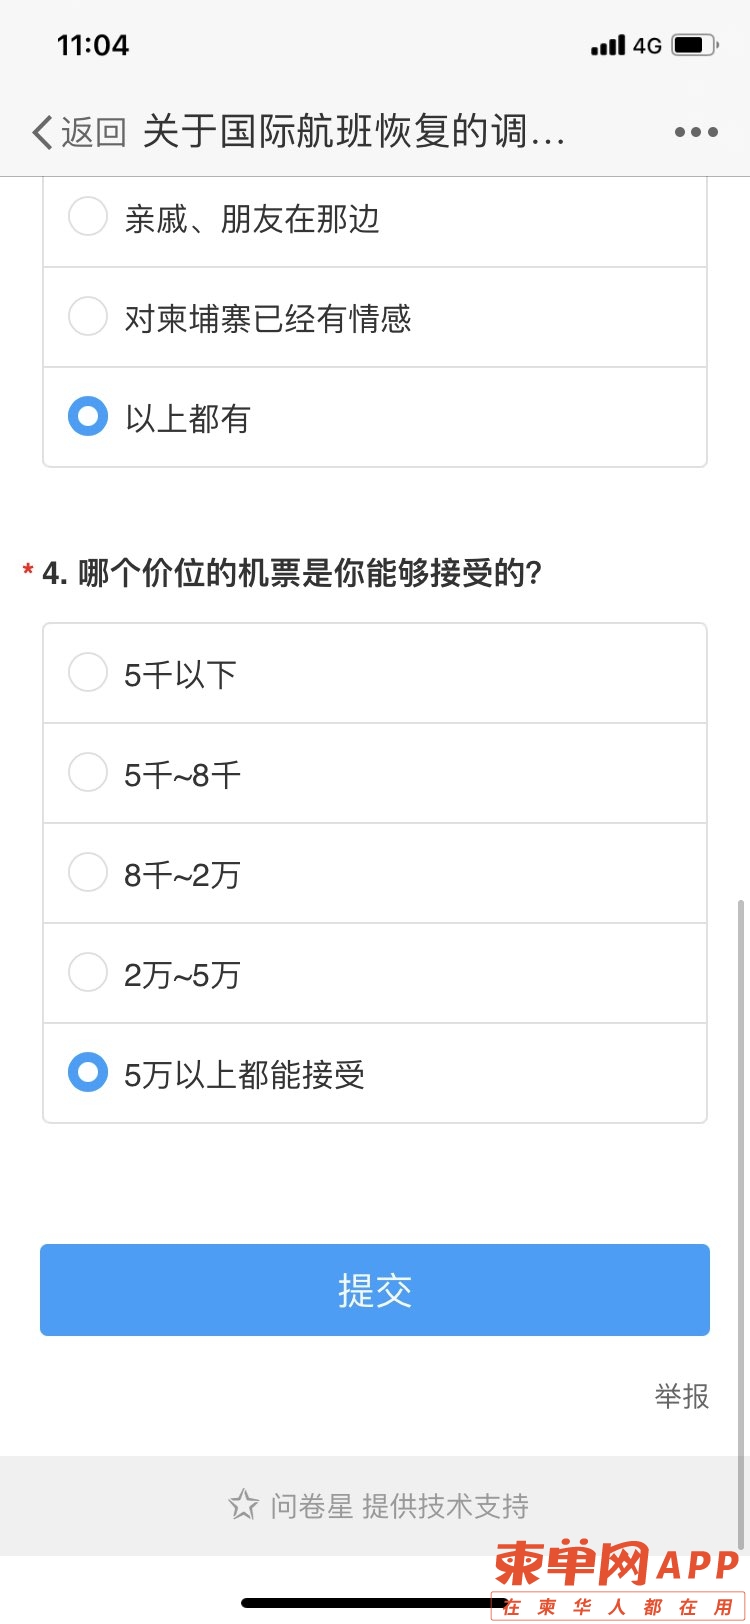
Task: Select the 亲戚、朋友在那边 radio option
Action: click(x=375, y=218)
